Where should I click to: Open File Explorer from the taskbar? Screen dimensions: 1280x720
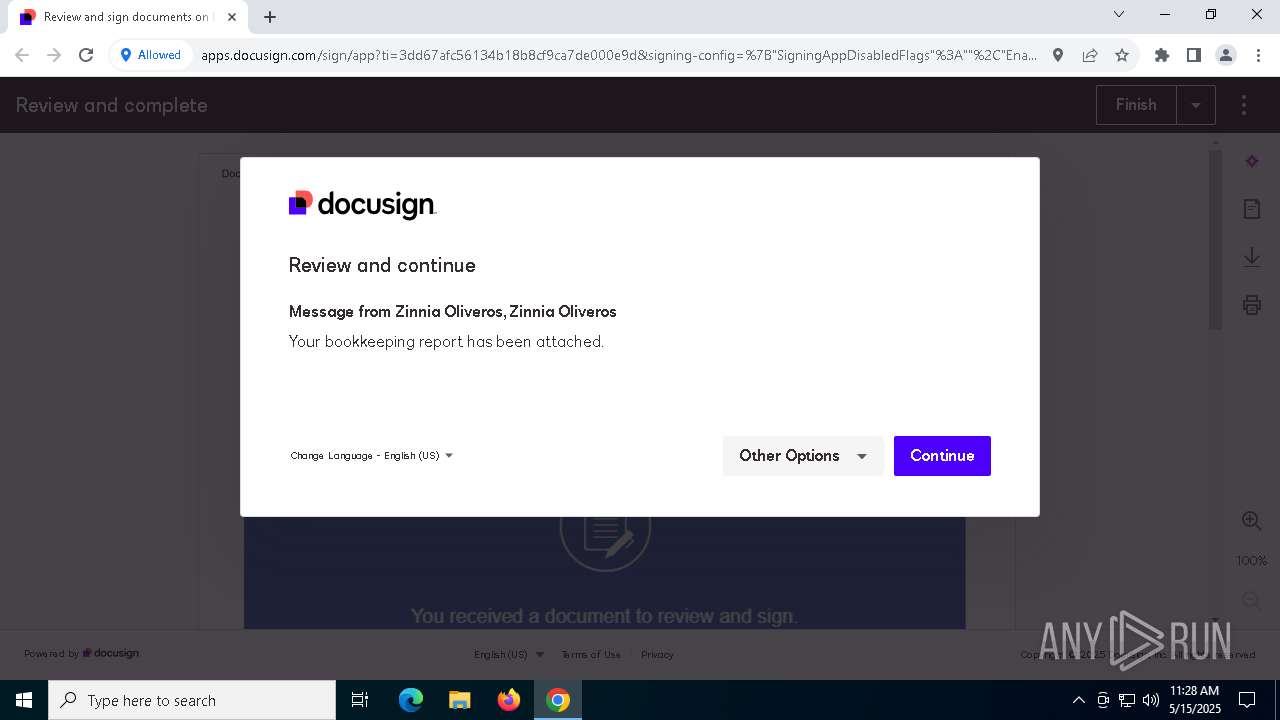click(x=460, y=700)
